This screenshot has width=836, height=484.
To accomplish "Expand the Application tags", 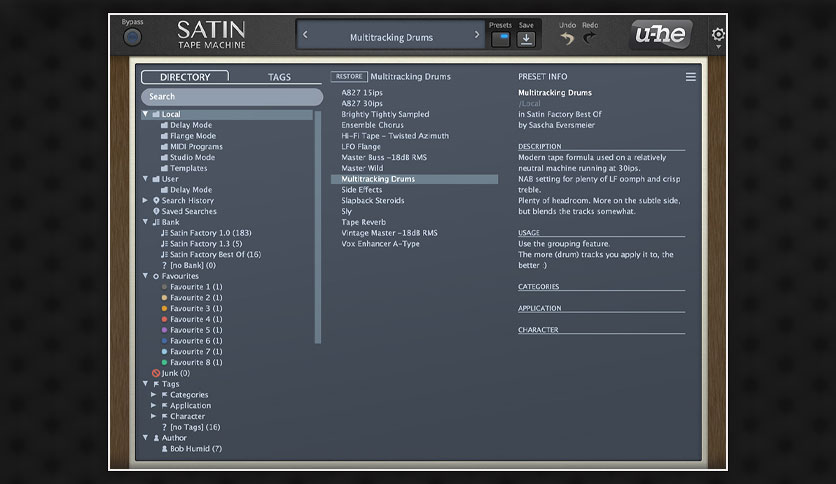I will [154, 405].
